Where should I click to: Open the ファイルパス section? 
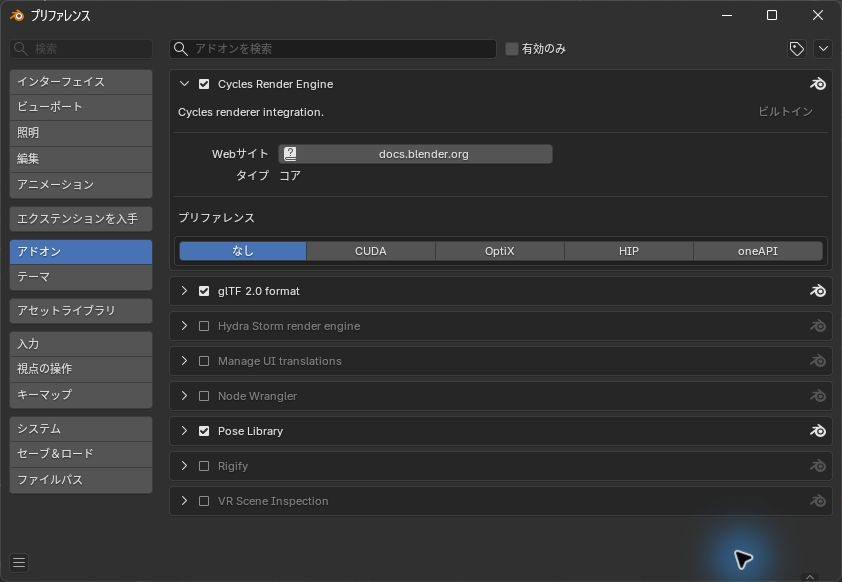coord(81,480)
